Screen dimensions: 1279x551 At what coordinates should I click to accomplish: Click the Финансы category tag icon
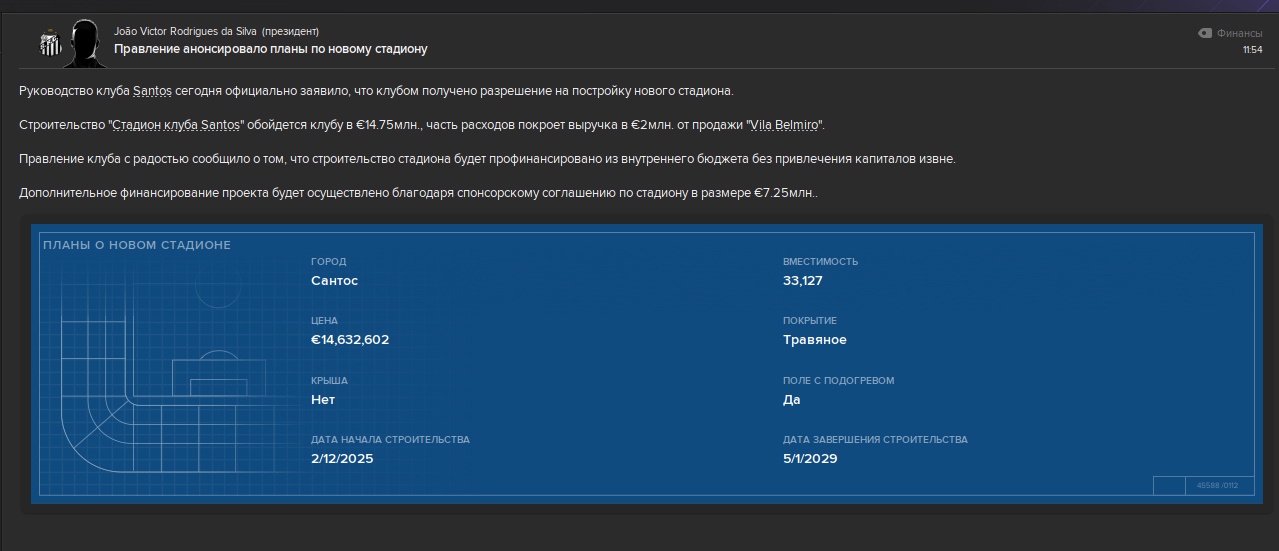pos(1205,33)
